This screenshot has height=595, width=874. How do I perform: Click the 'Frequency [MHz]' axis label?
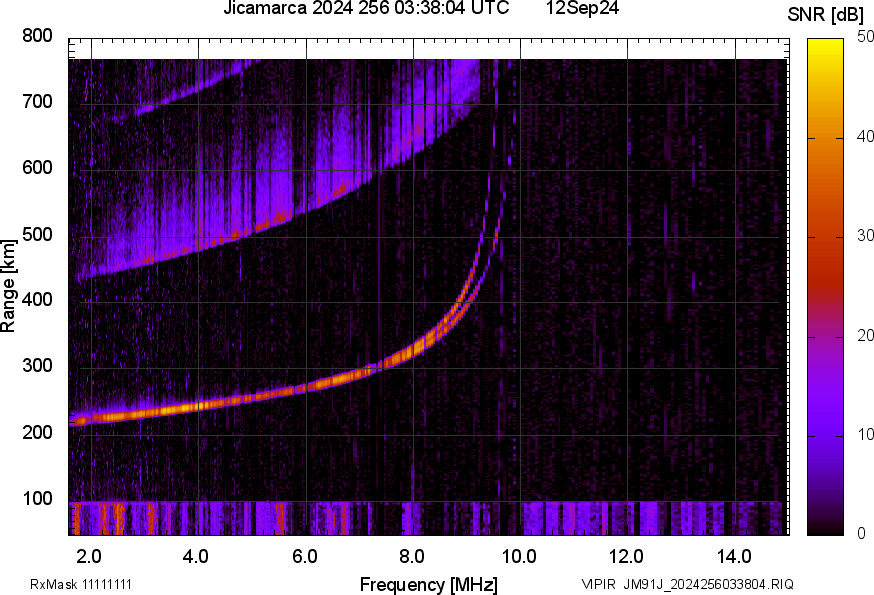(x=429, y=584)
